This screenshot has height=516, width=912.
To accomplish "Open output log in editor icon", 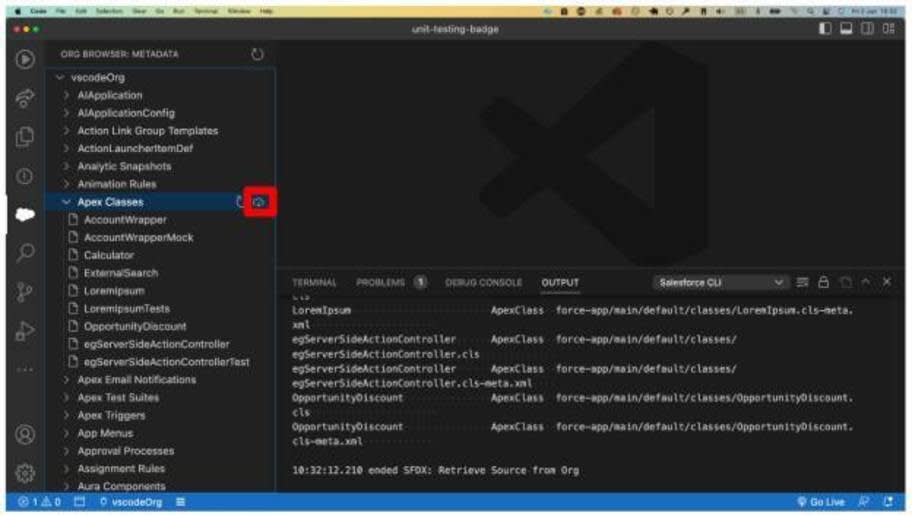I will coord(845,283).
